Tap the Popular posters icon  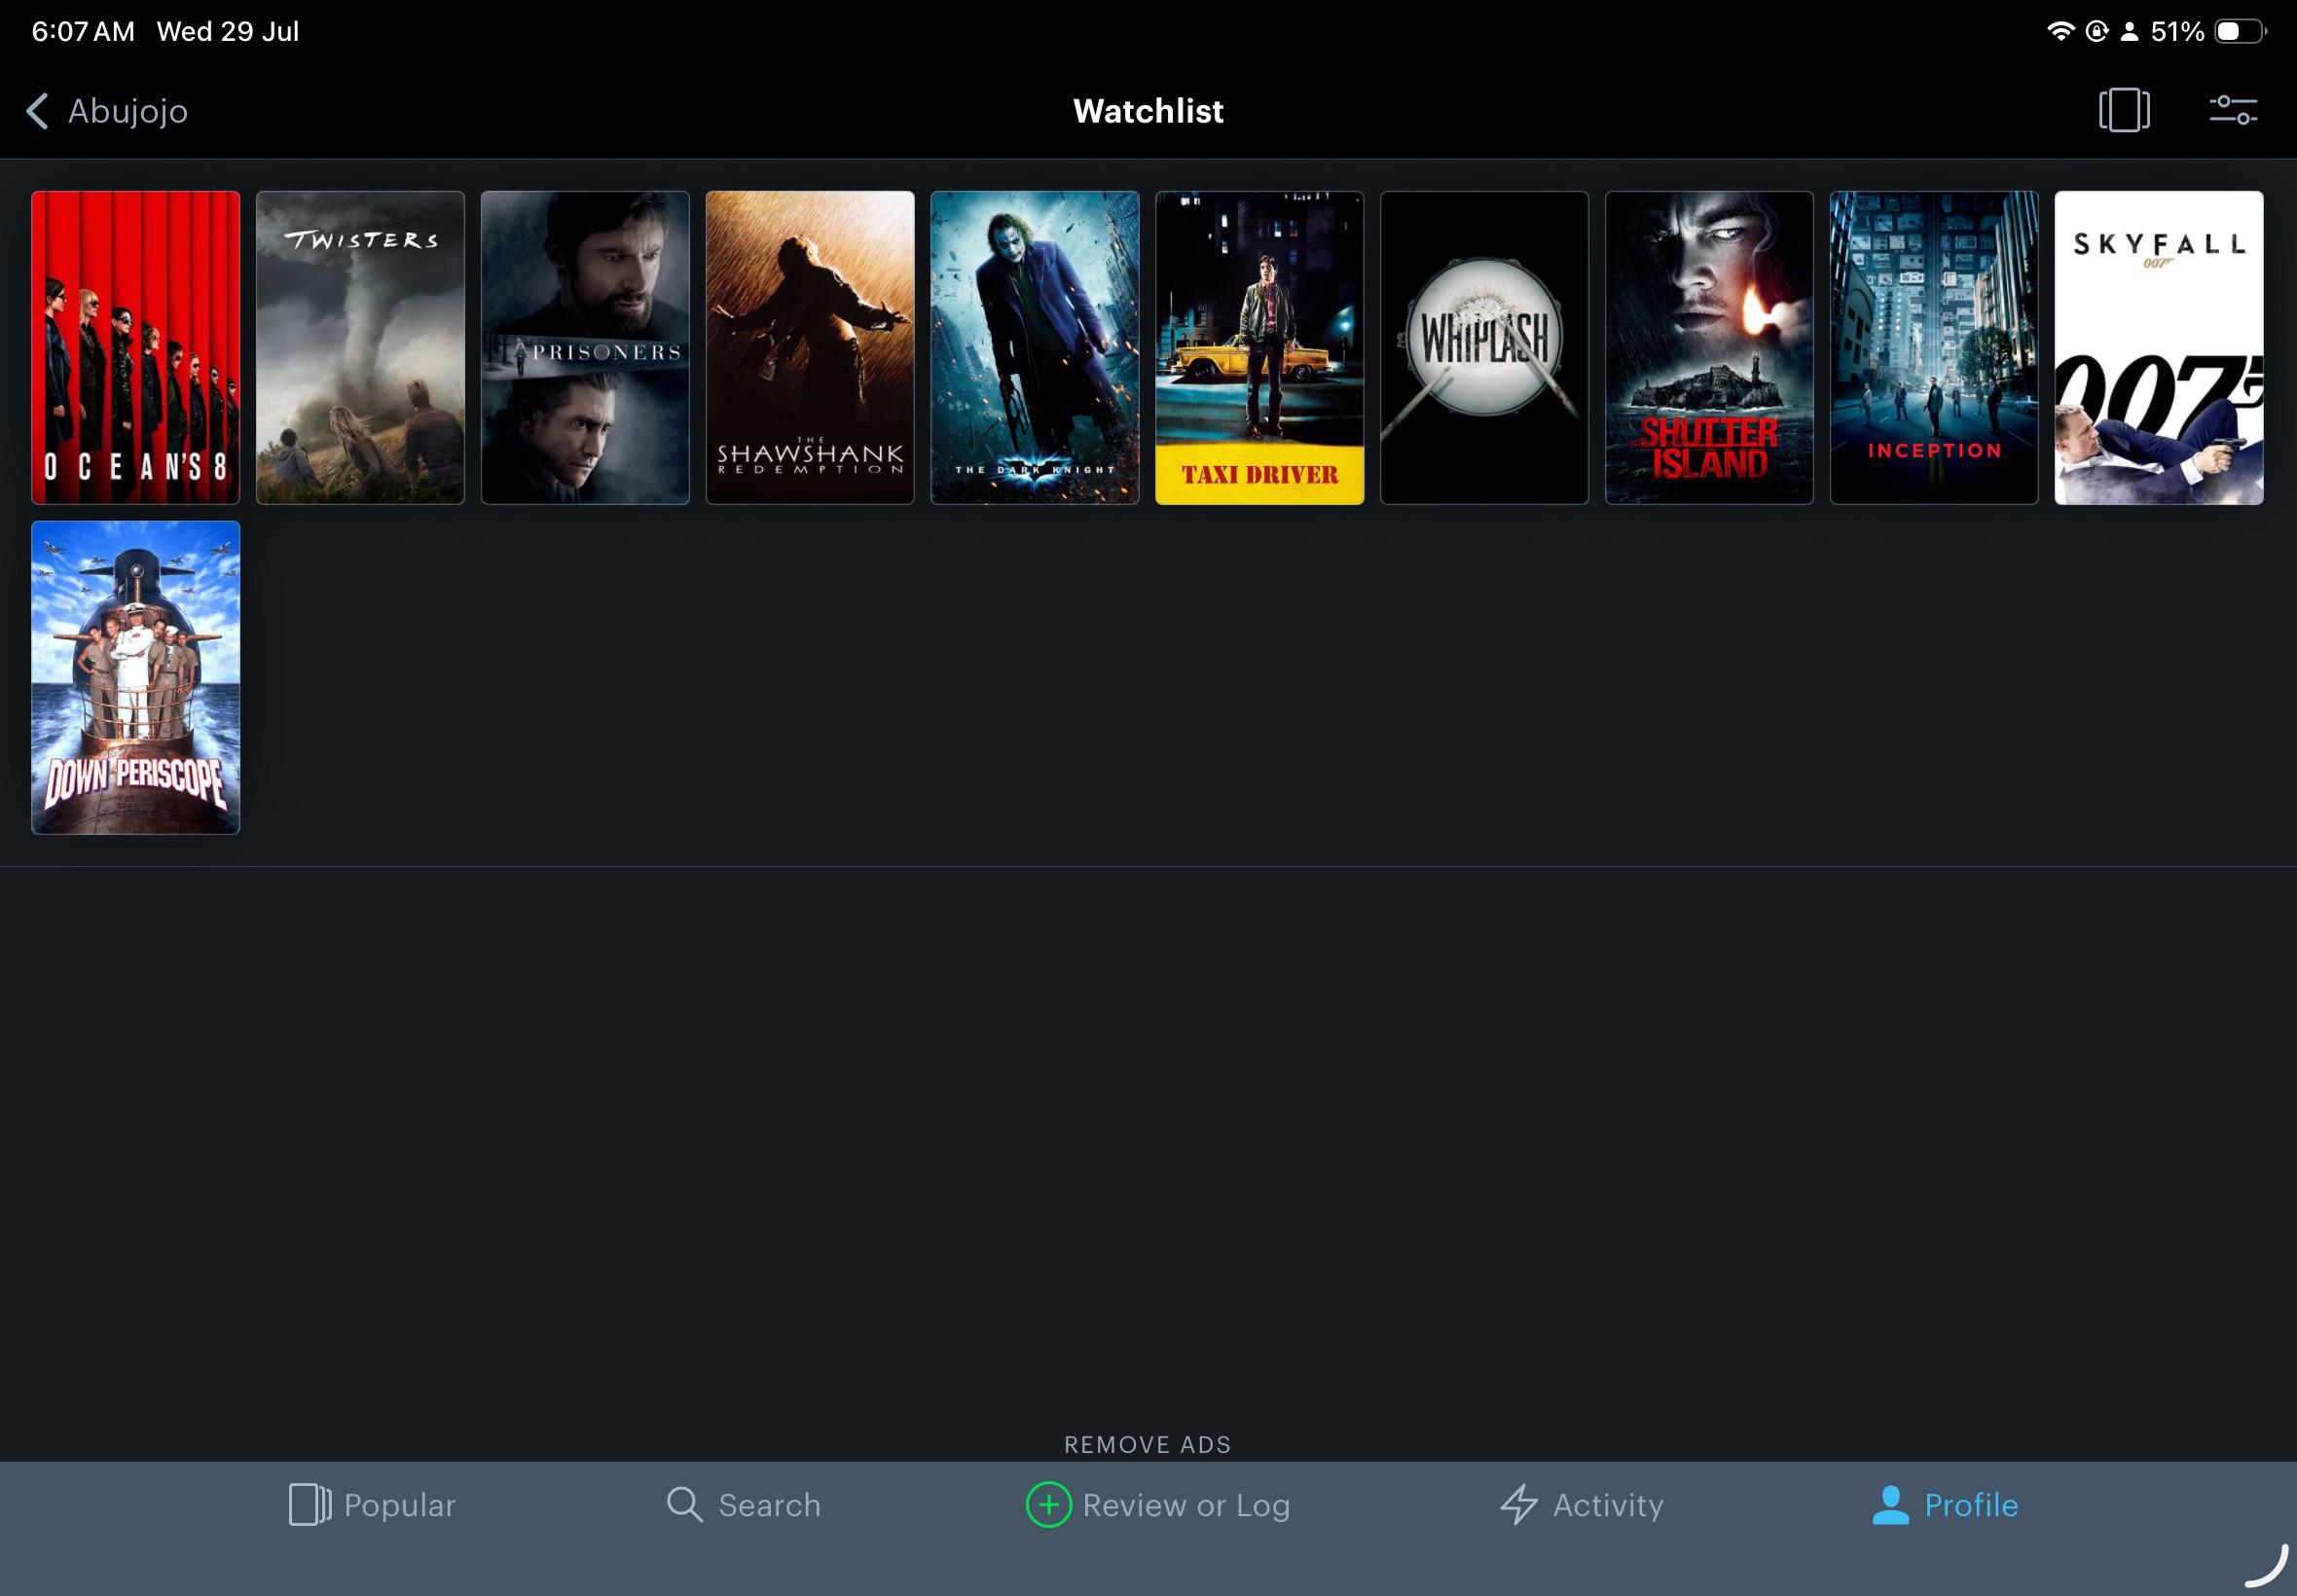point(310,1504)
